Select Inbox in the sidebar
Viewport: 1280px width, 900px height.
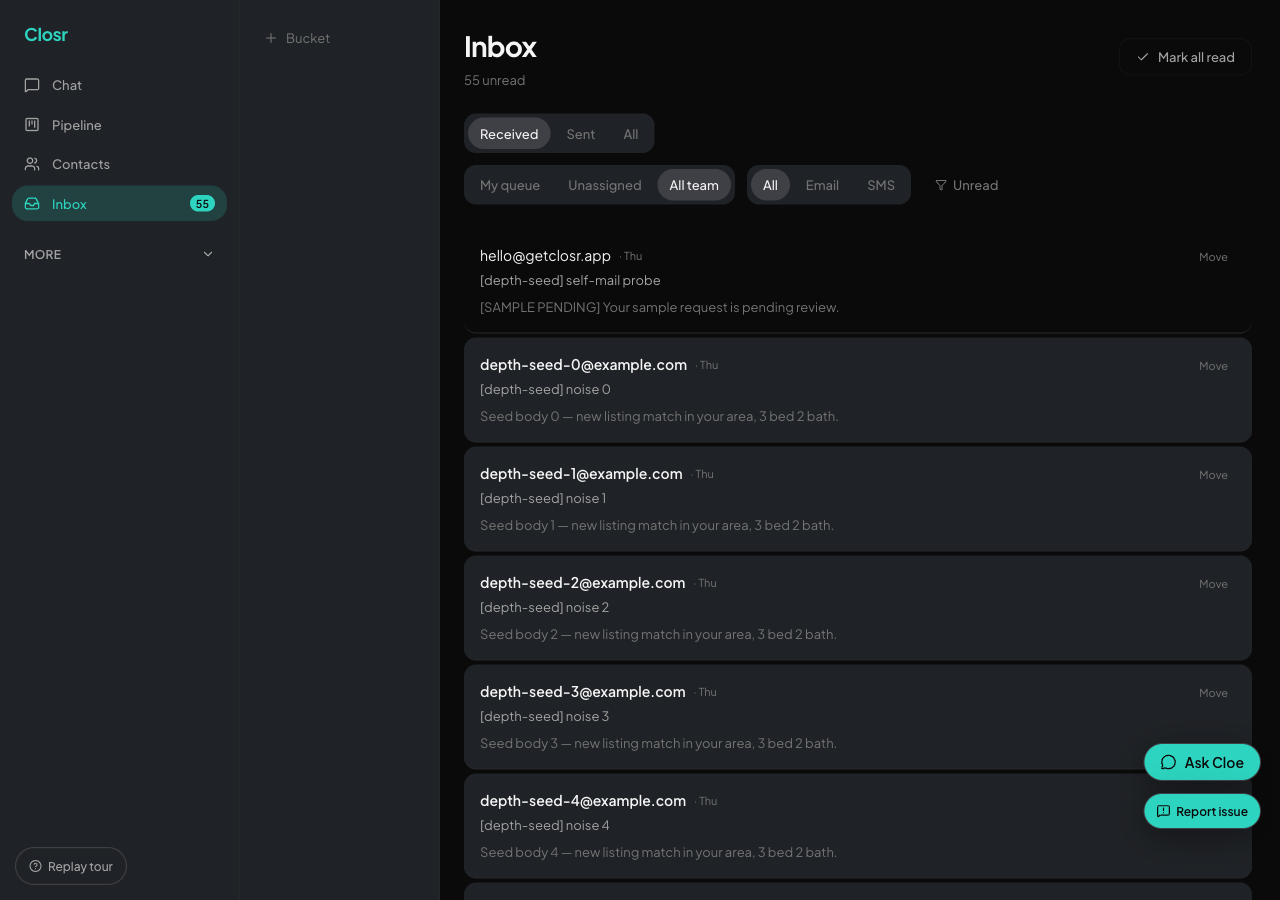point(119,203)
